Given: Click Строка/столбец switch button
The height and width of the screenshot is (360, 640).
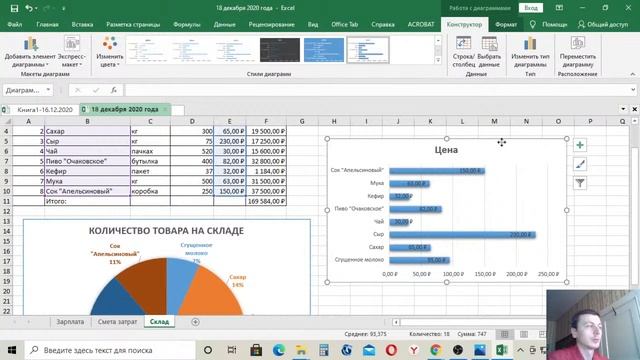Looking at the screenshot, I should (464, 52).
